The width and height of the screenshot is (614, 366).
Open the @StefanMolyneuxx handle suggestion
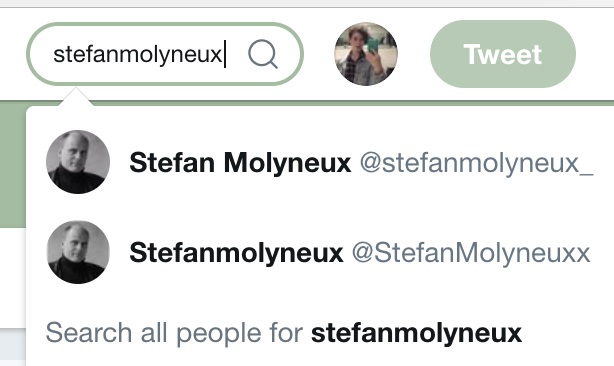point(471,253)
